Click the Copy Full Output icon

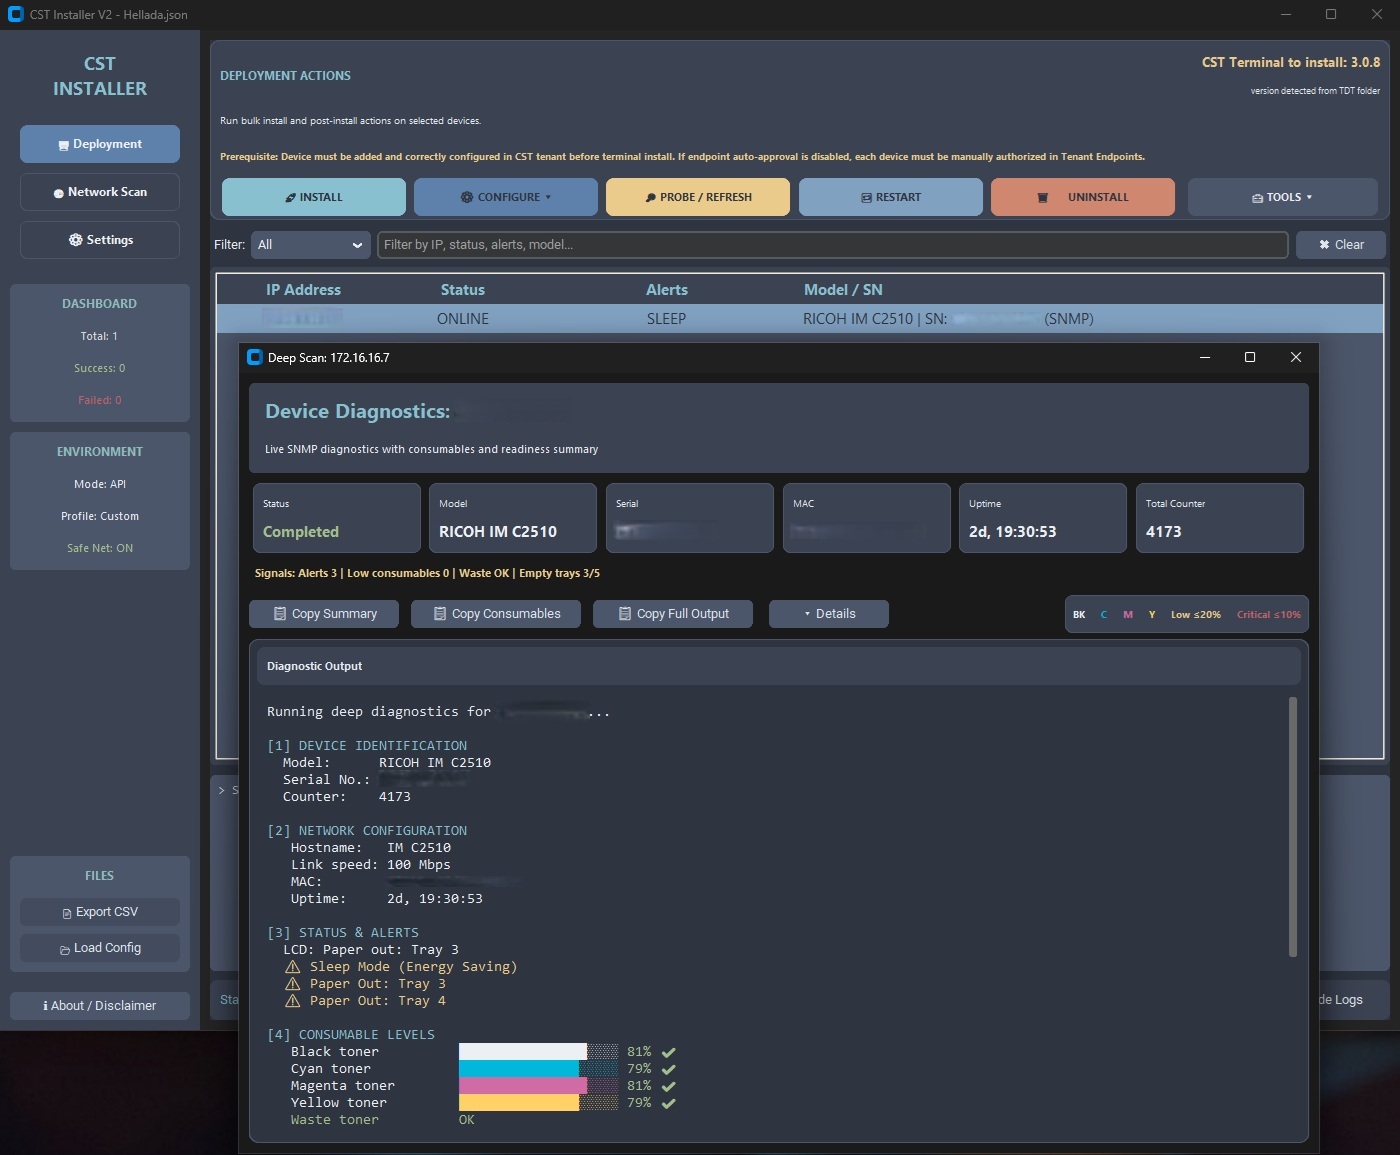pyautogui.click(x=625, y=614)
